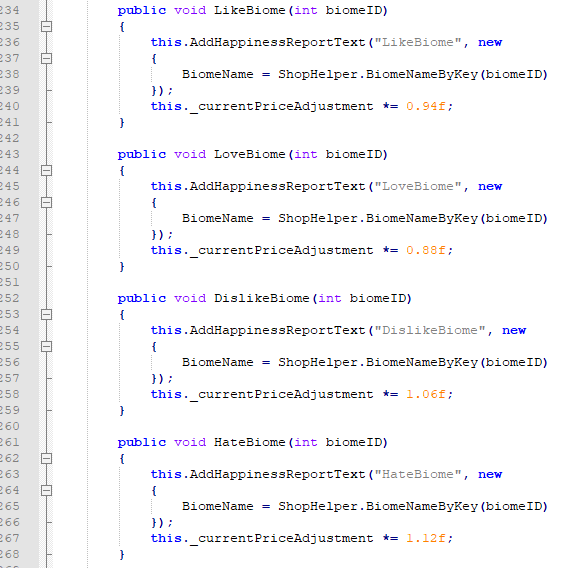Click the LoveBiome method name declaration
The width and height of the screenshot is (575, 568).
pyautogui.click(x=249, y=154)
